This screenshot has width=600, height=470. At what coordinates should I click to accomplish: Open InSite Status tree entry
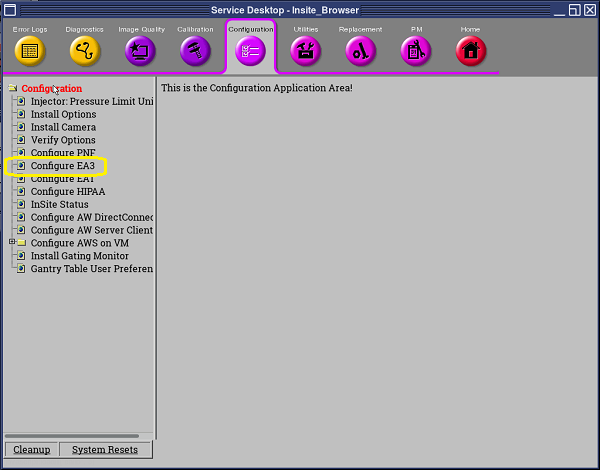tap(59, 204)
